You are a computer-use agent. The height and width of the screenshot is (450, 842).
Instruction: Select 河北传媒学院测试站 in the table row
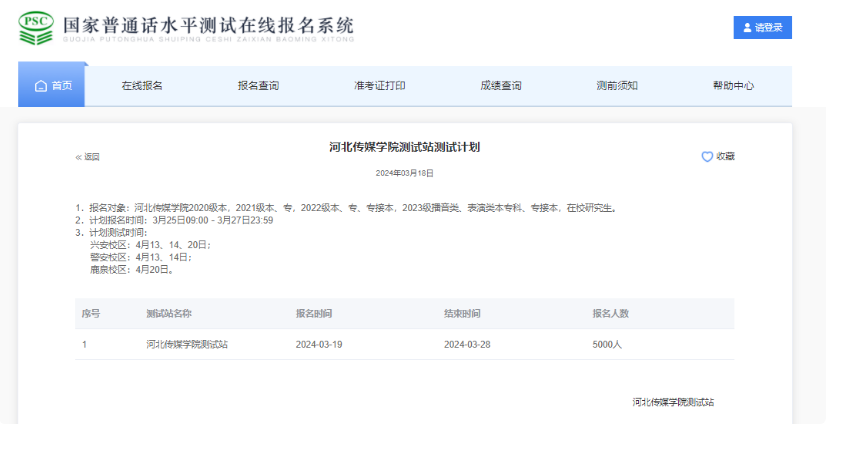click(187, 345)
